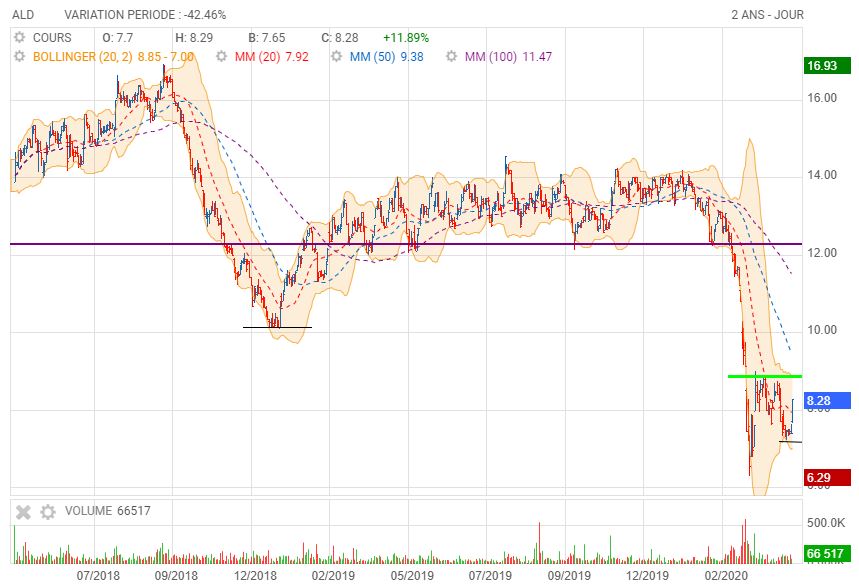
Task: Select the purple horizontal line near 12.00
Action: coord(406,244)
